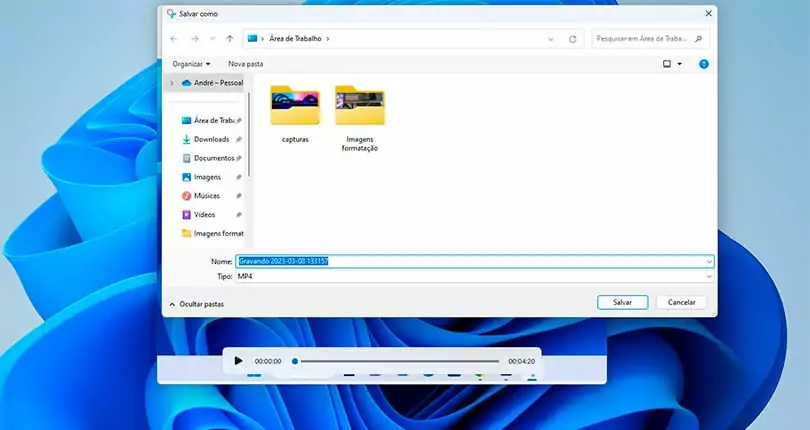Open Imagens in the sidebar
The height and width of the screenshot is (430, 810).
click(202, 177)
